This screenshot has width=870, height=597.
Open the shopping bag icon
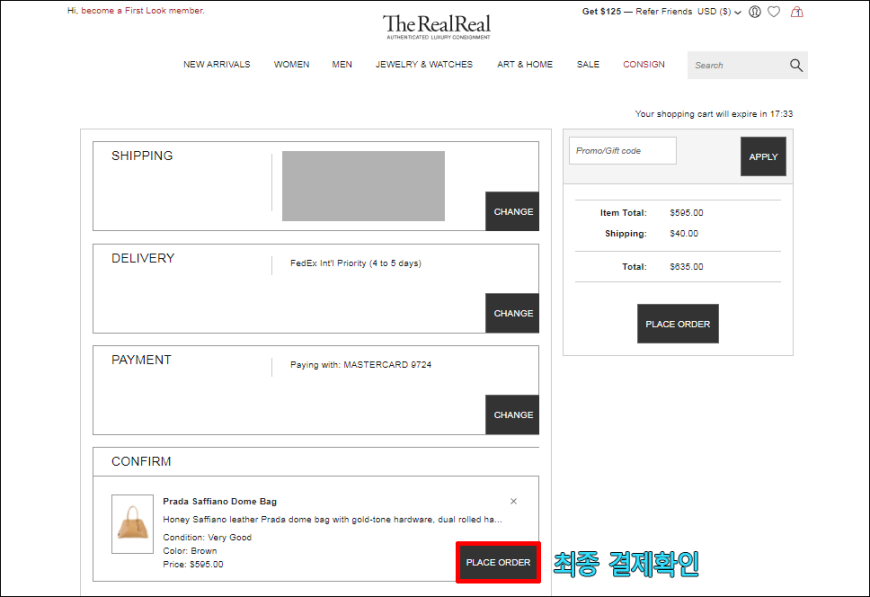tap(797, 12)
